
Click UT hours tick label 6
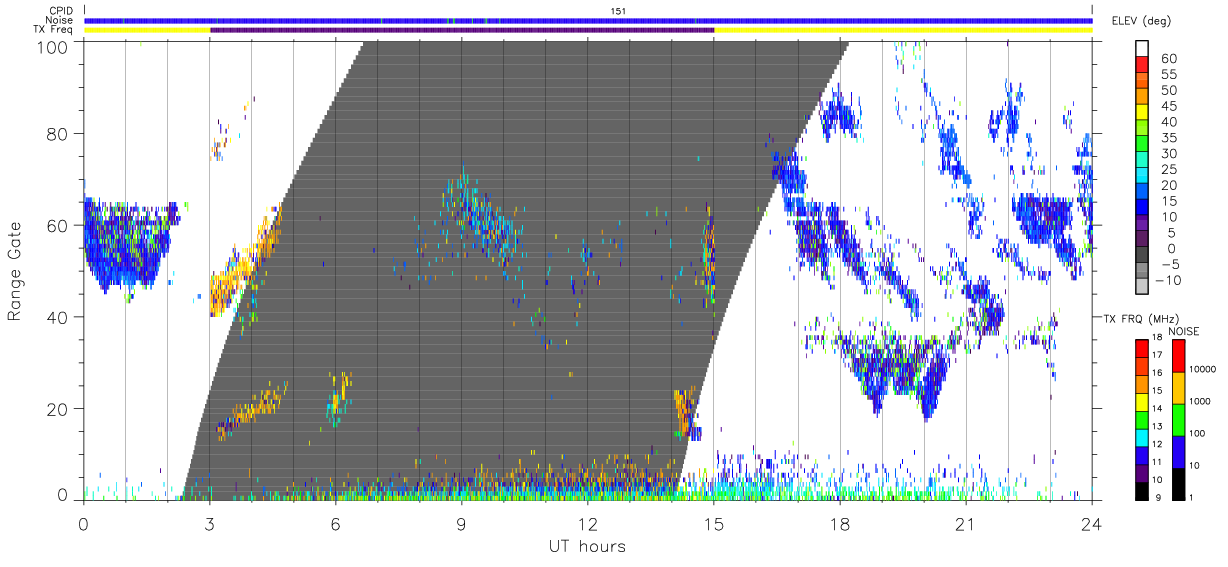[335, 523]
